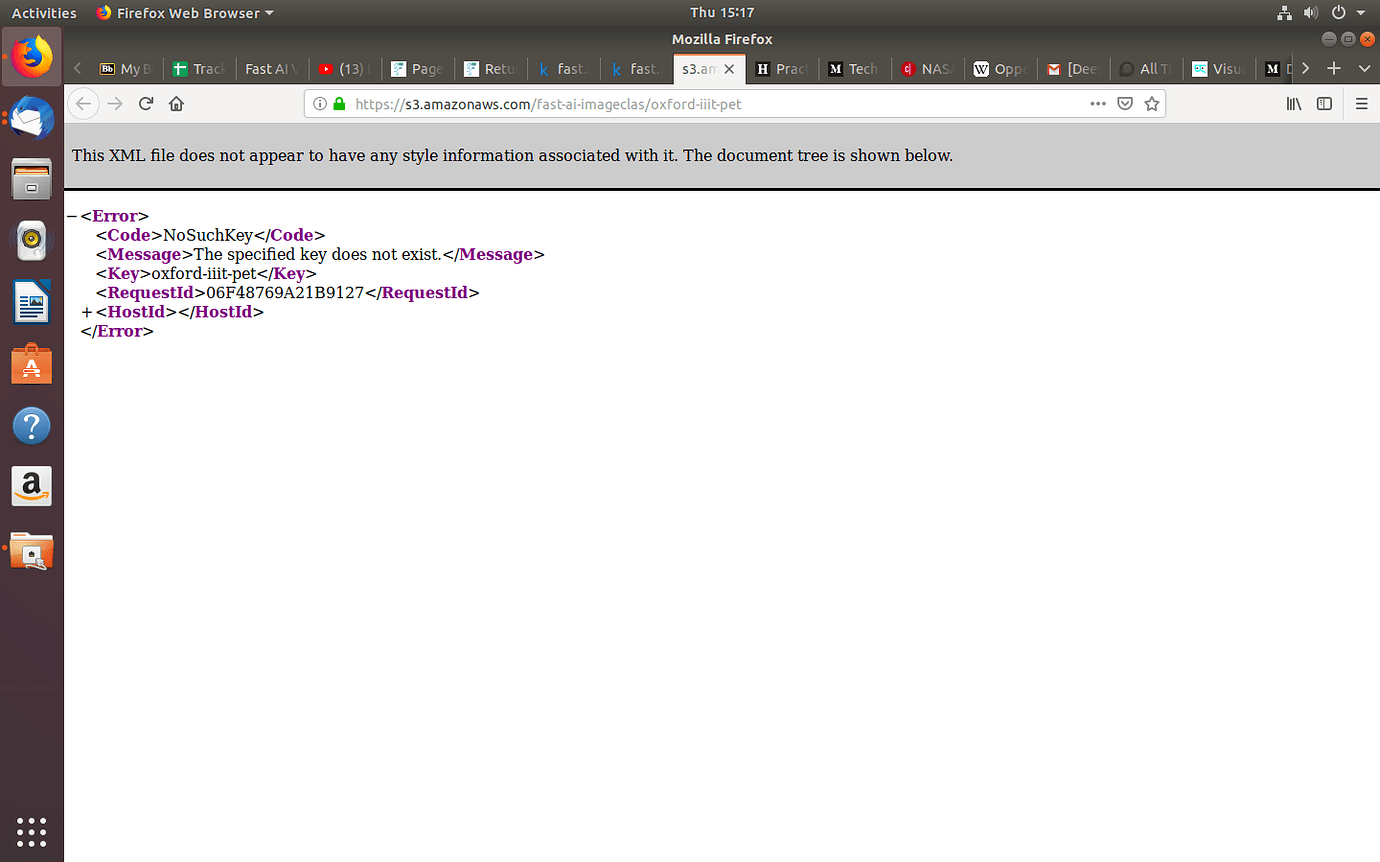
Task: Go to the Firefox home page
Action: click(177, 104)
